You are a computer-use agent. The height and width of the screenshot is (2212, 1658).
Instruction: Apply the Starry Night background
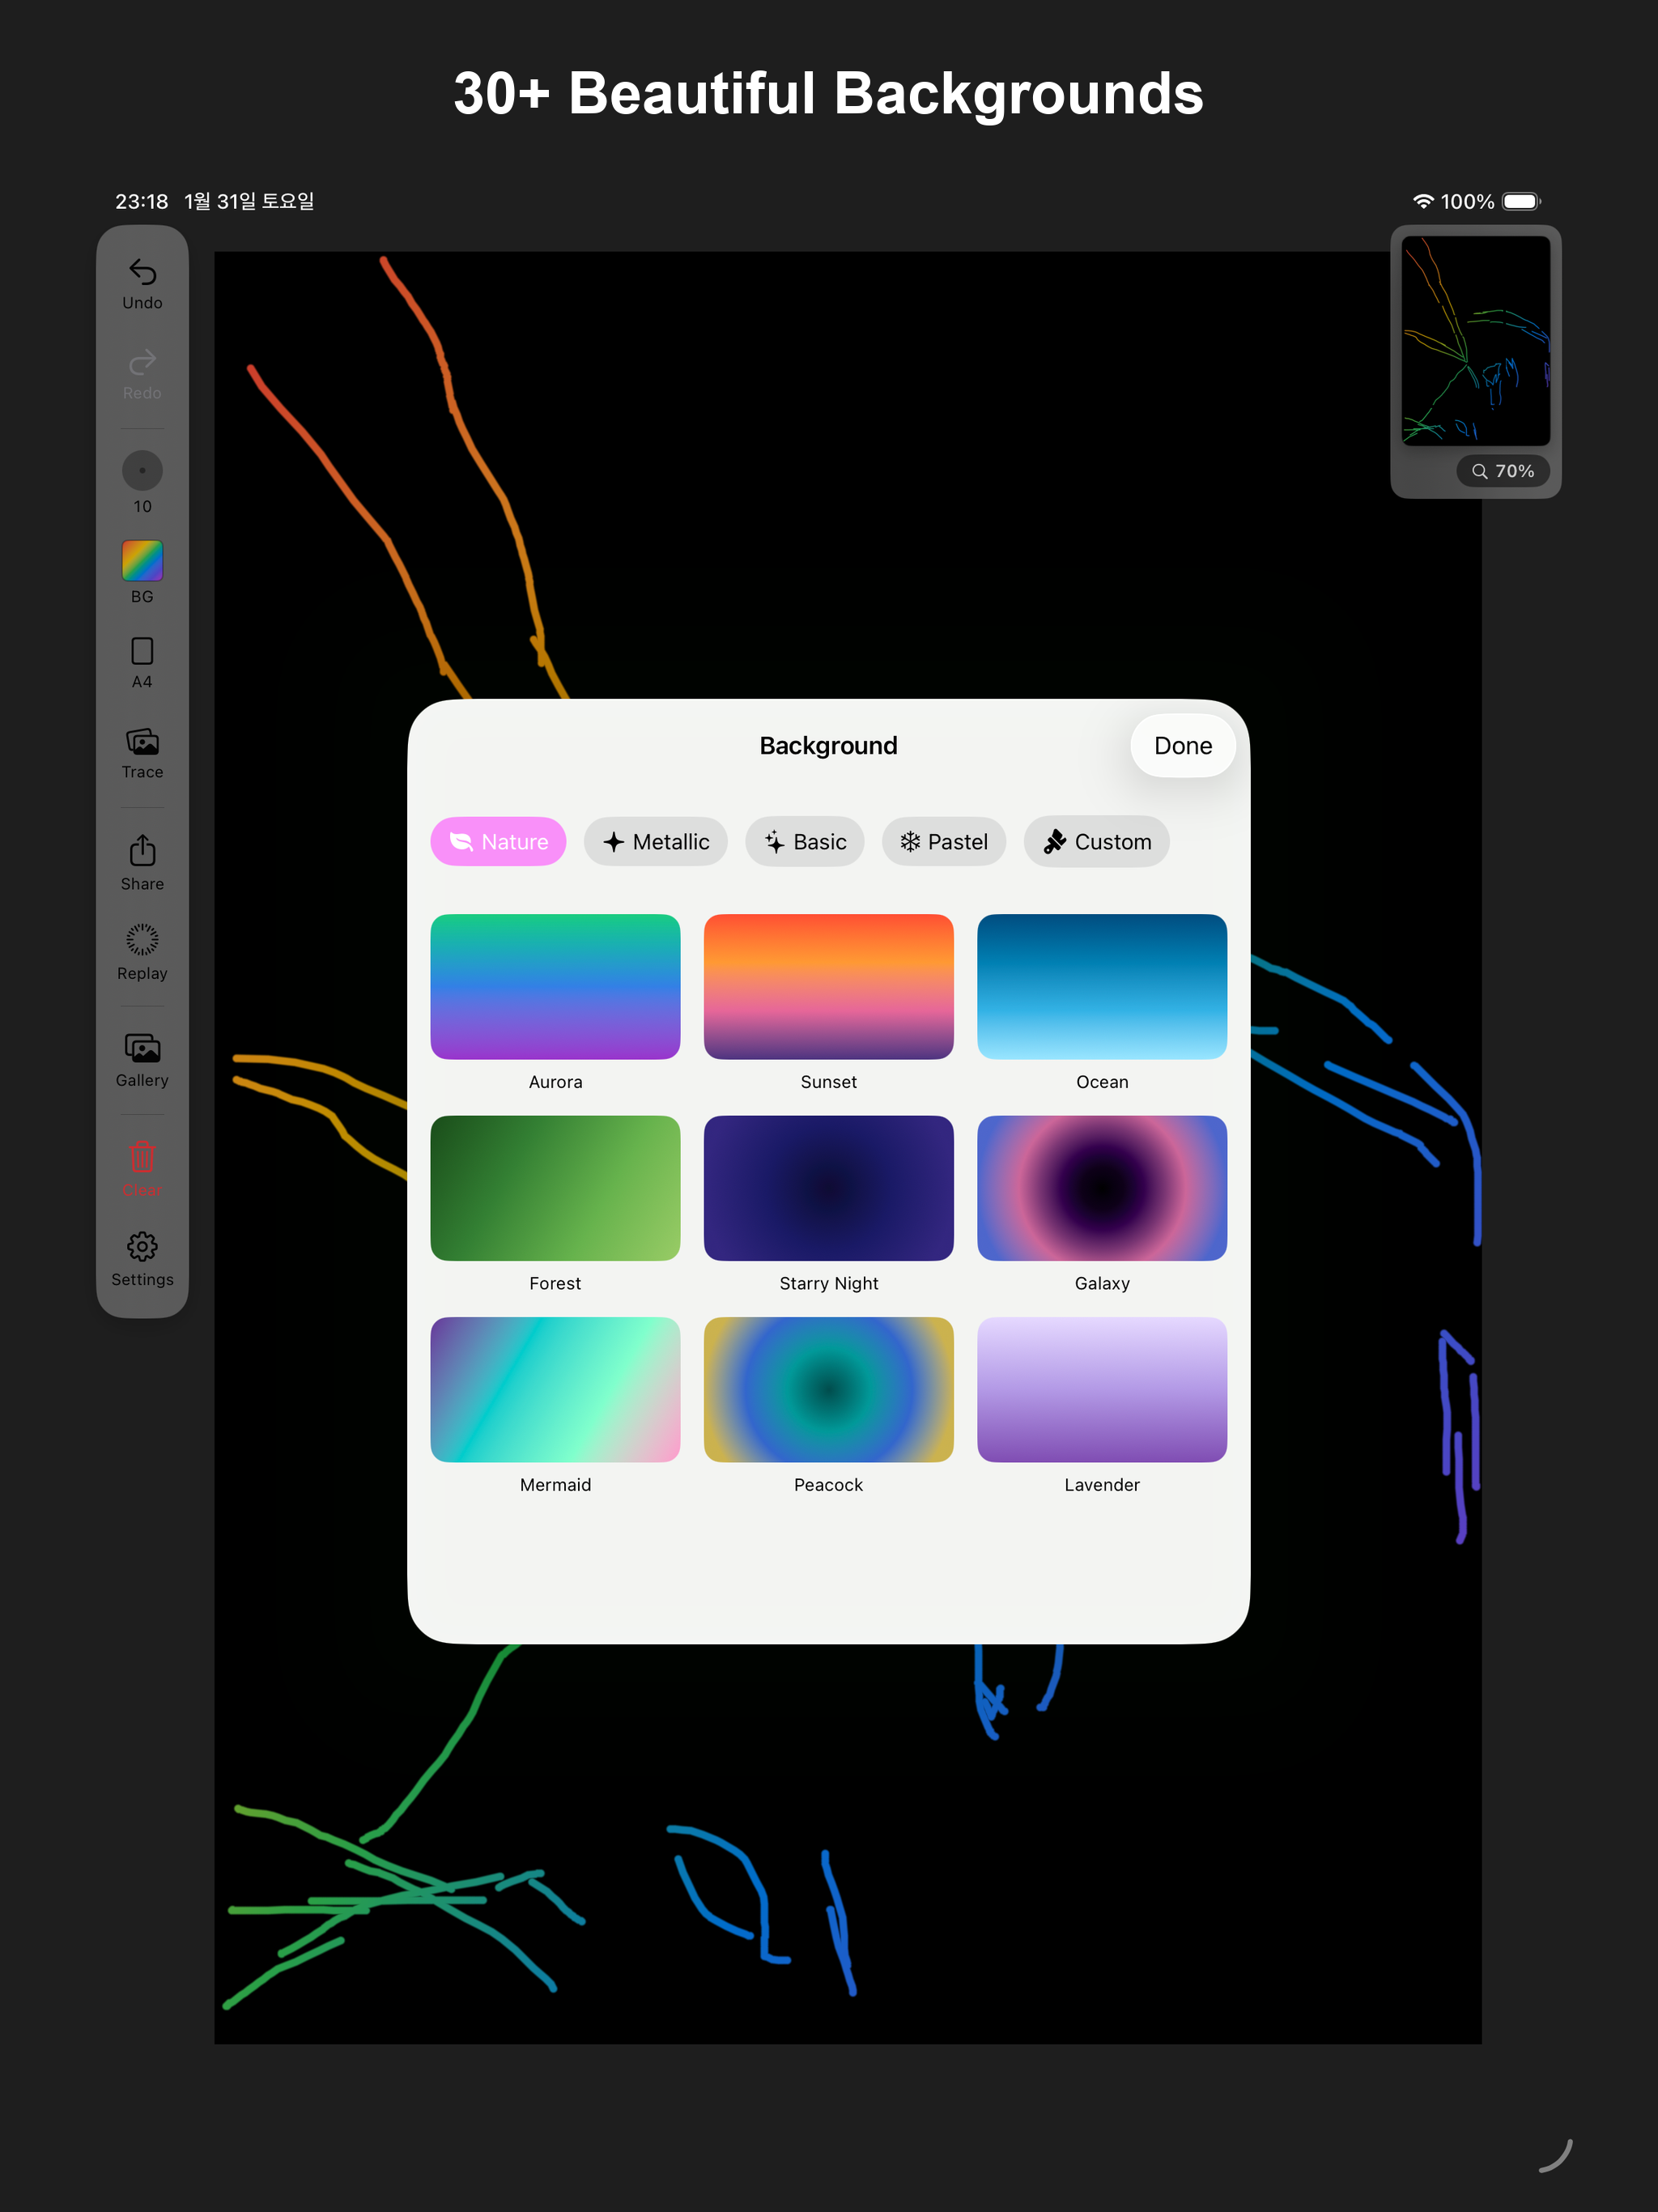(x=829, y=1188)
